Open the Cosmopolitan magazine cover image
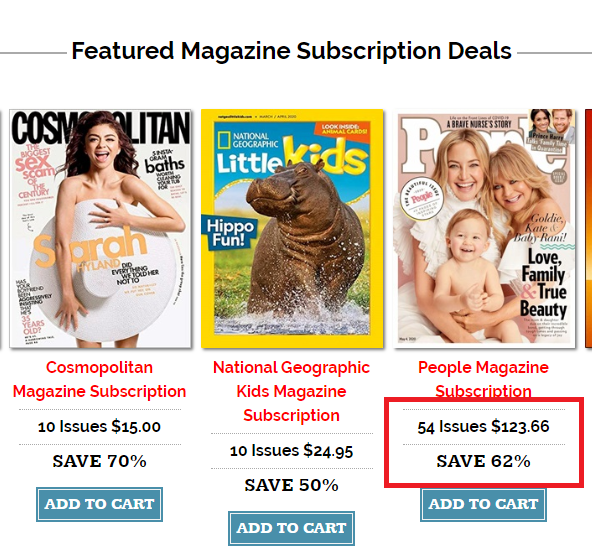 (x=100, y=228)
